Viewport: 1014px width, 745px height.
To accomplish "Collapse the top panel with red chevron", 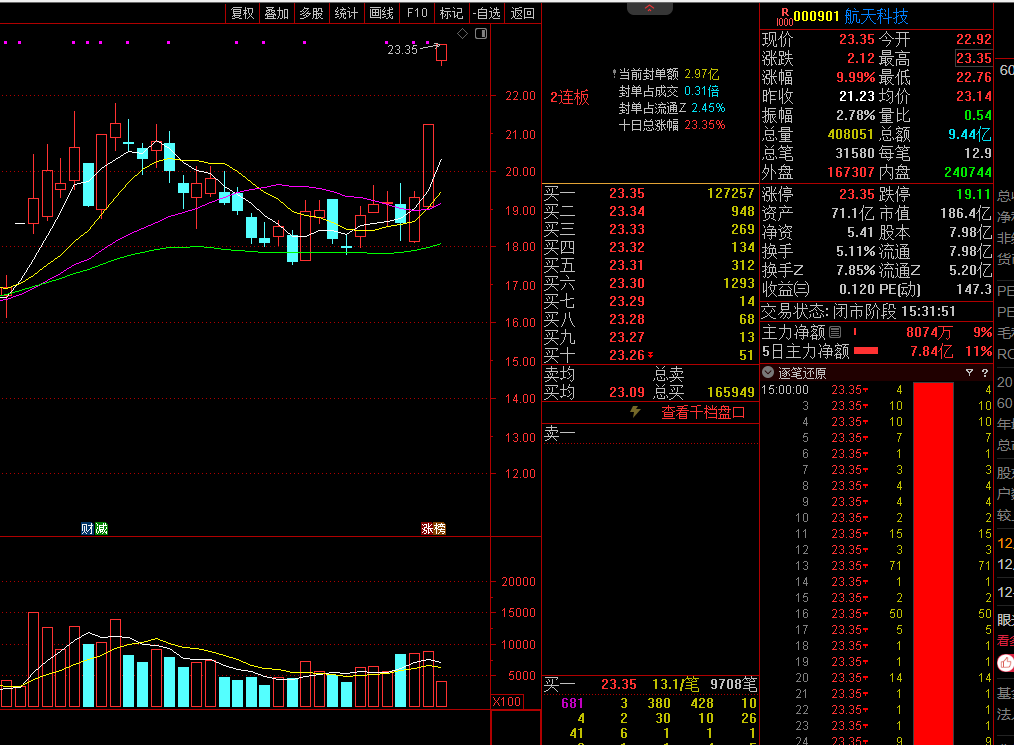I will point(649,8).
